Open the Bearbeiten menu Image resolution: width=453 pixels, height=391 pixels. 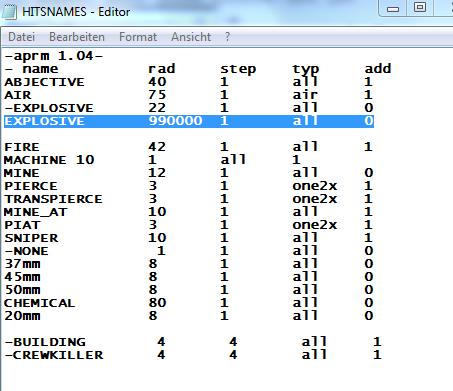click(x=77, y=37)
